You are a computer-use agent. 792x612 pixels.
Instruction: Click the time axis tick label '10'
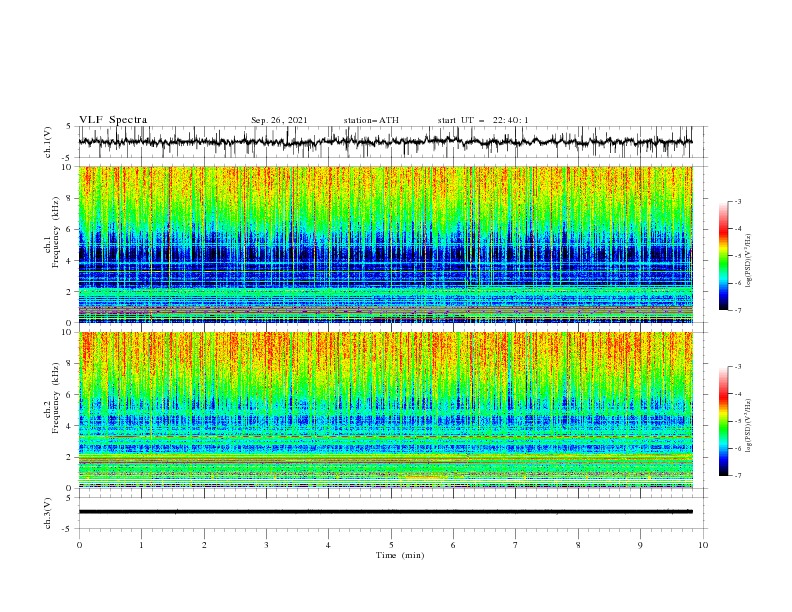tap(703, 545)
